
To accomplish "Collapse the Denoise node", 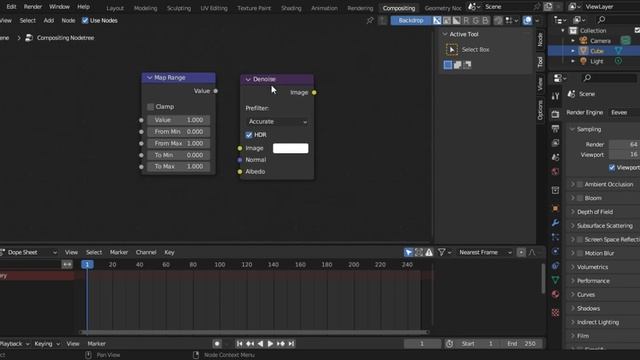I will click(x=248, y=79).
